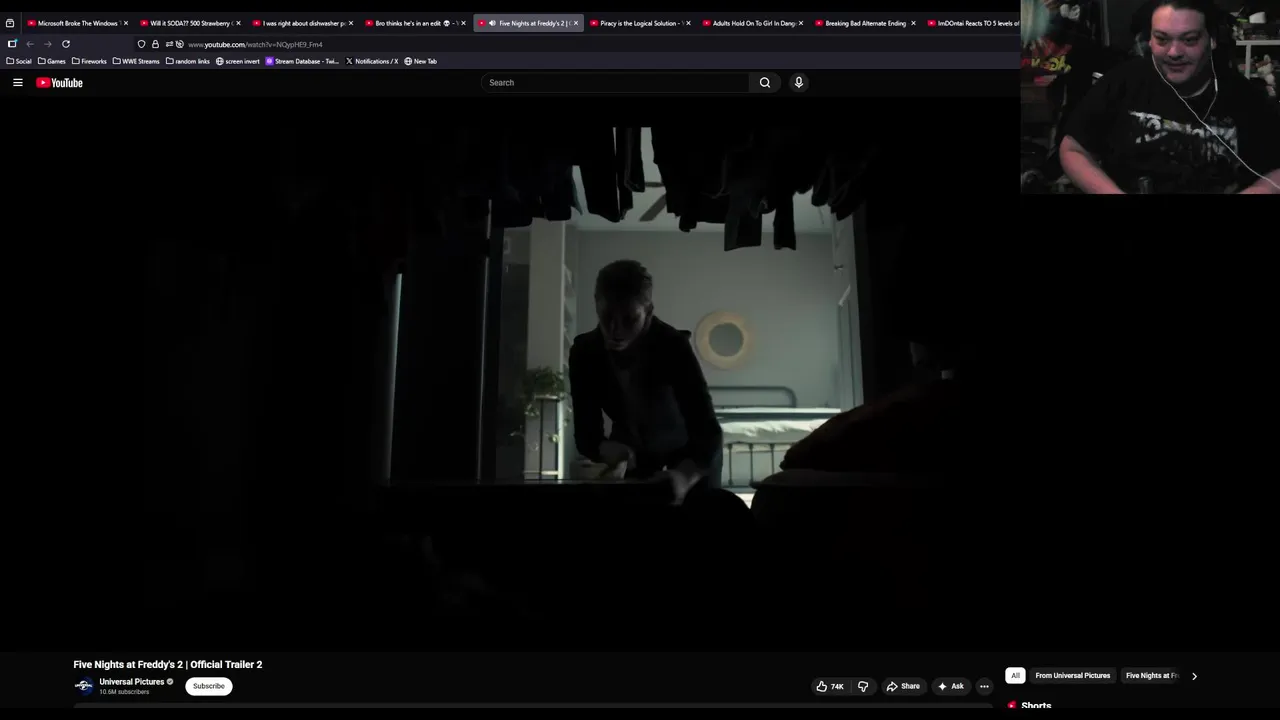Select the All filter chip
This screenshot has width=1280, height=720.
click(x=1015, y=676)
